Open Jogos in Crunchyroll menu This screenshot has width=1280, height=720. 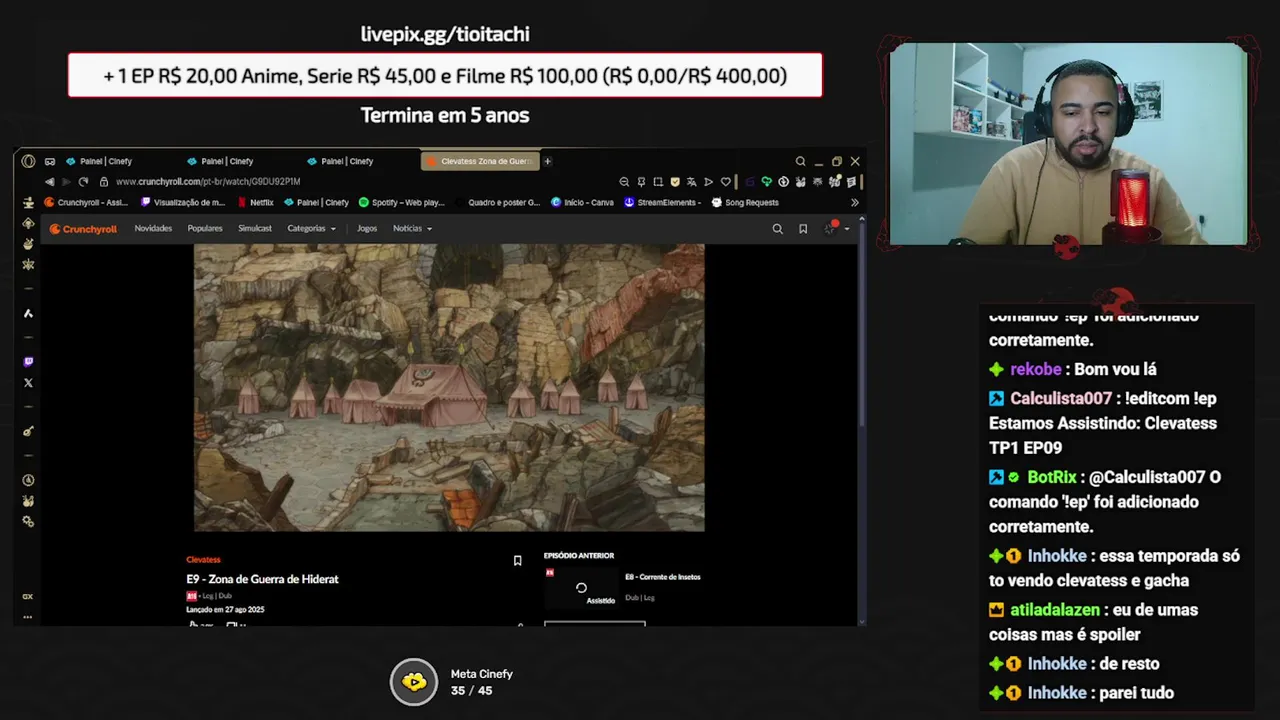pos(367,229)
